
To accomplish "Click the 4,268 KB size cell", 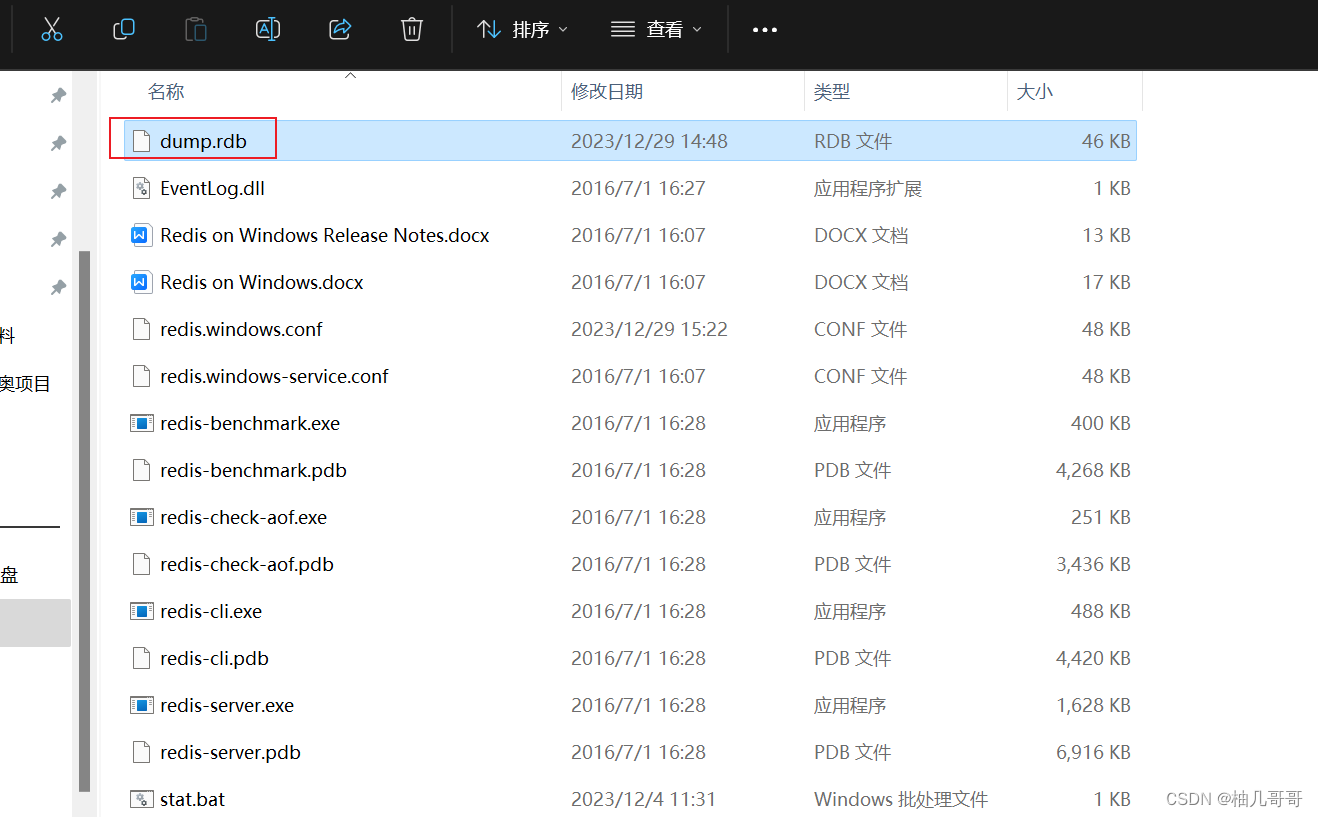I will tap(1093, 470).
